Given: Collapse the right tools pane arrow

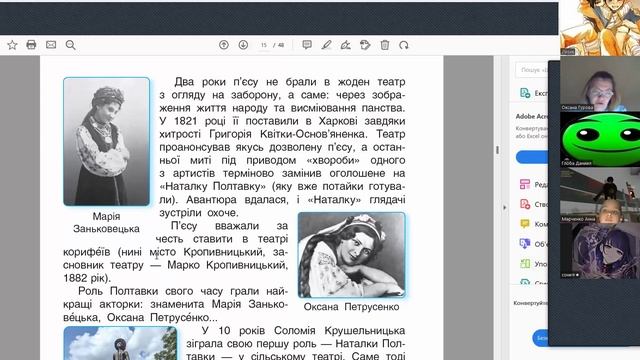Looking at the screenshot, I should pos(504,207).
